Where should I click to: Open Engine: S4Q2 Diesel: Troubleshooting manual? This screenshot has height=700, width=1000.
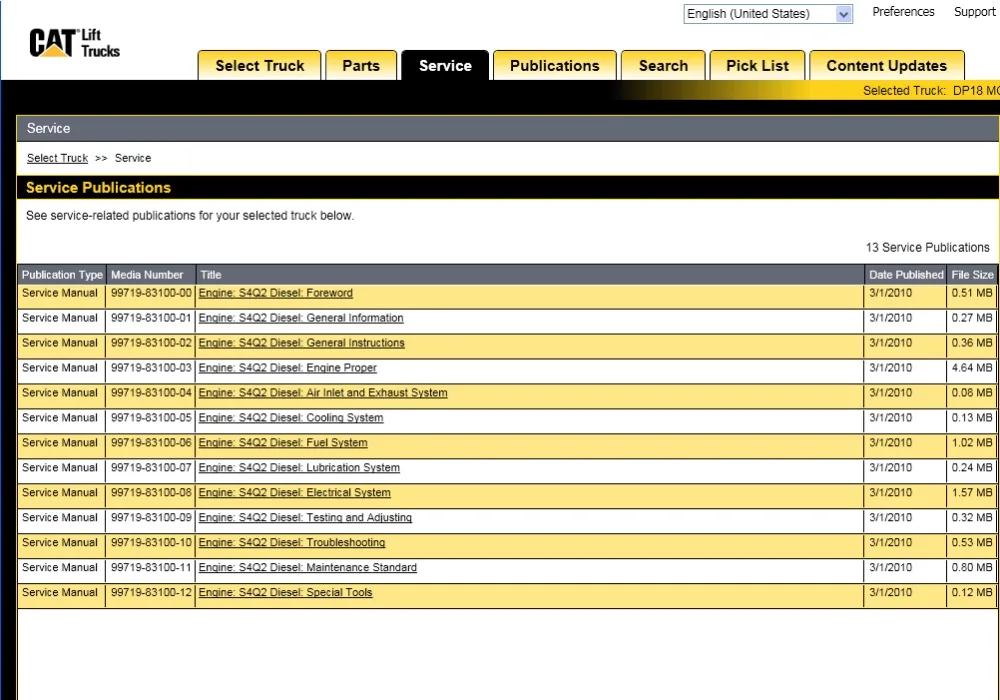pos(292,543)
